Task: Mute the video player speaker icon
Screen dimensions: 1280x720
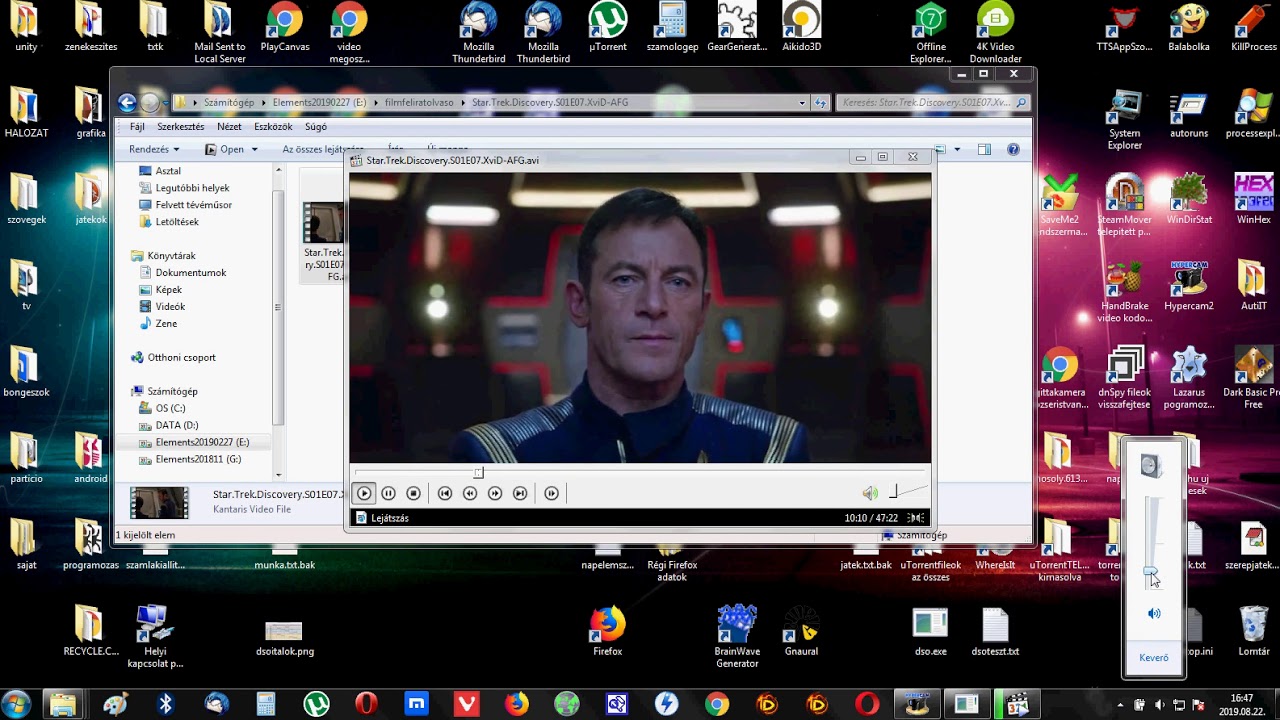Action: pyautogui.click(x=870, y=493)
